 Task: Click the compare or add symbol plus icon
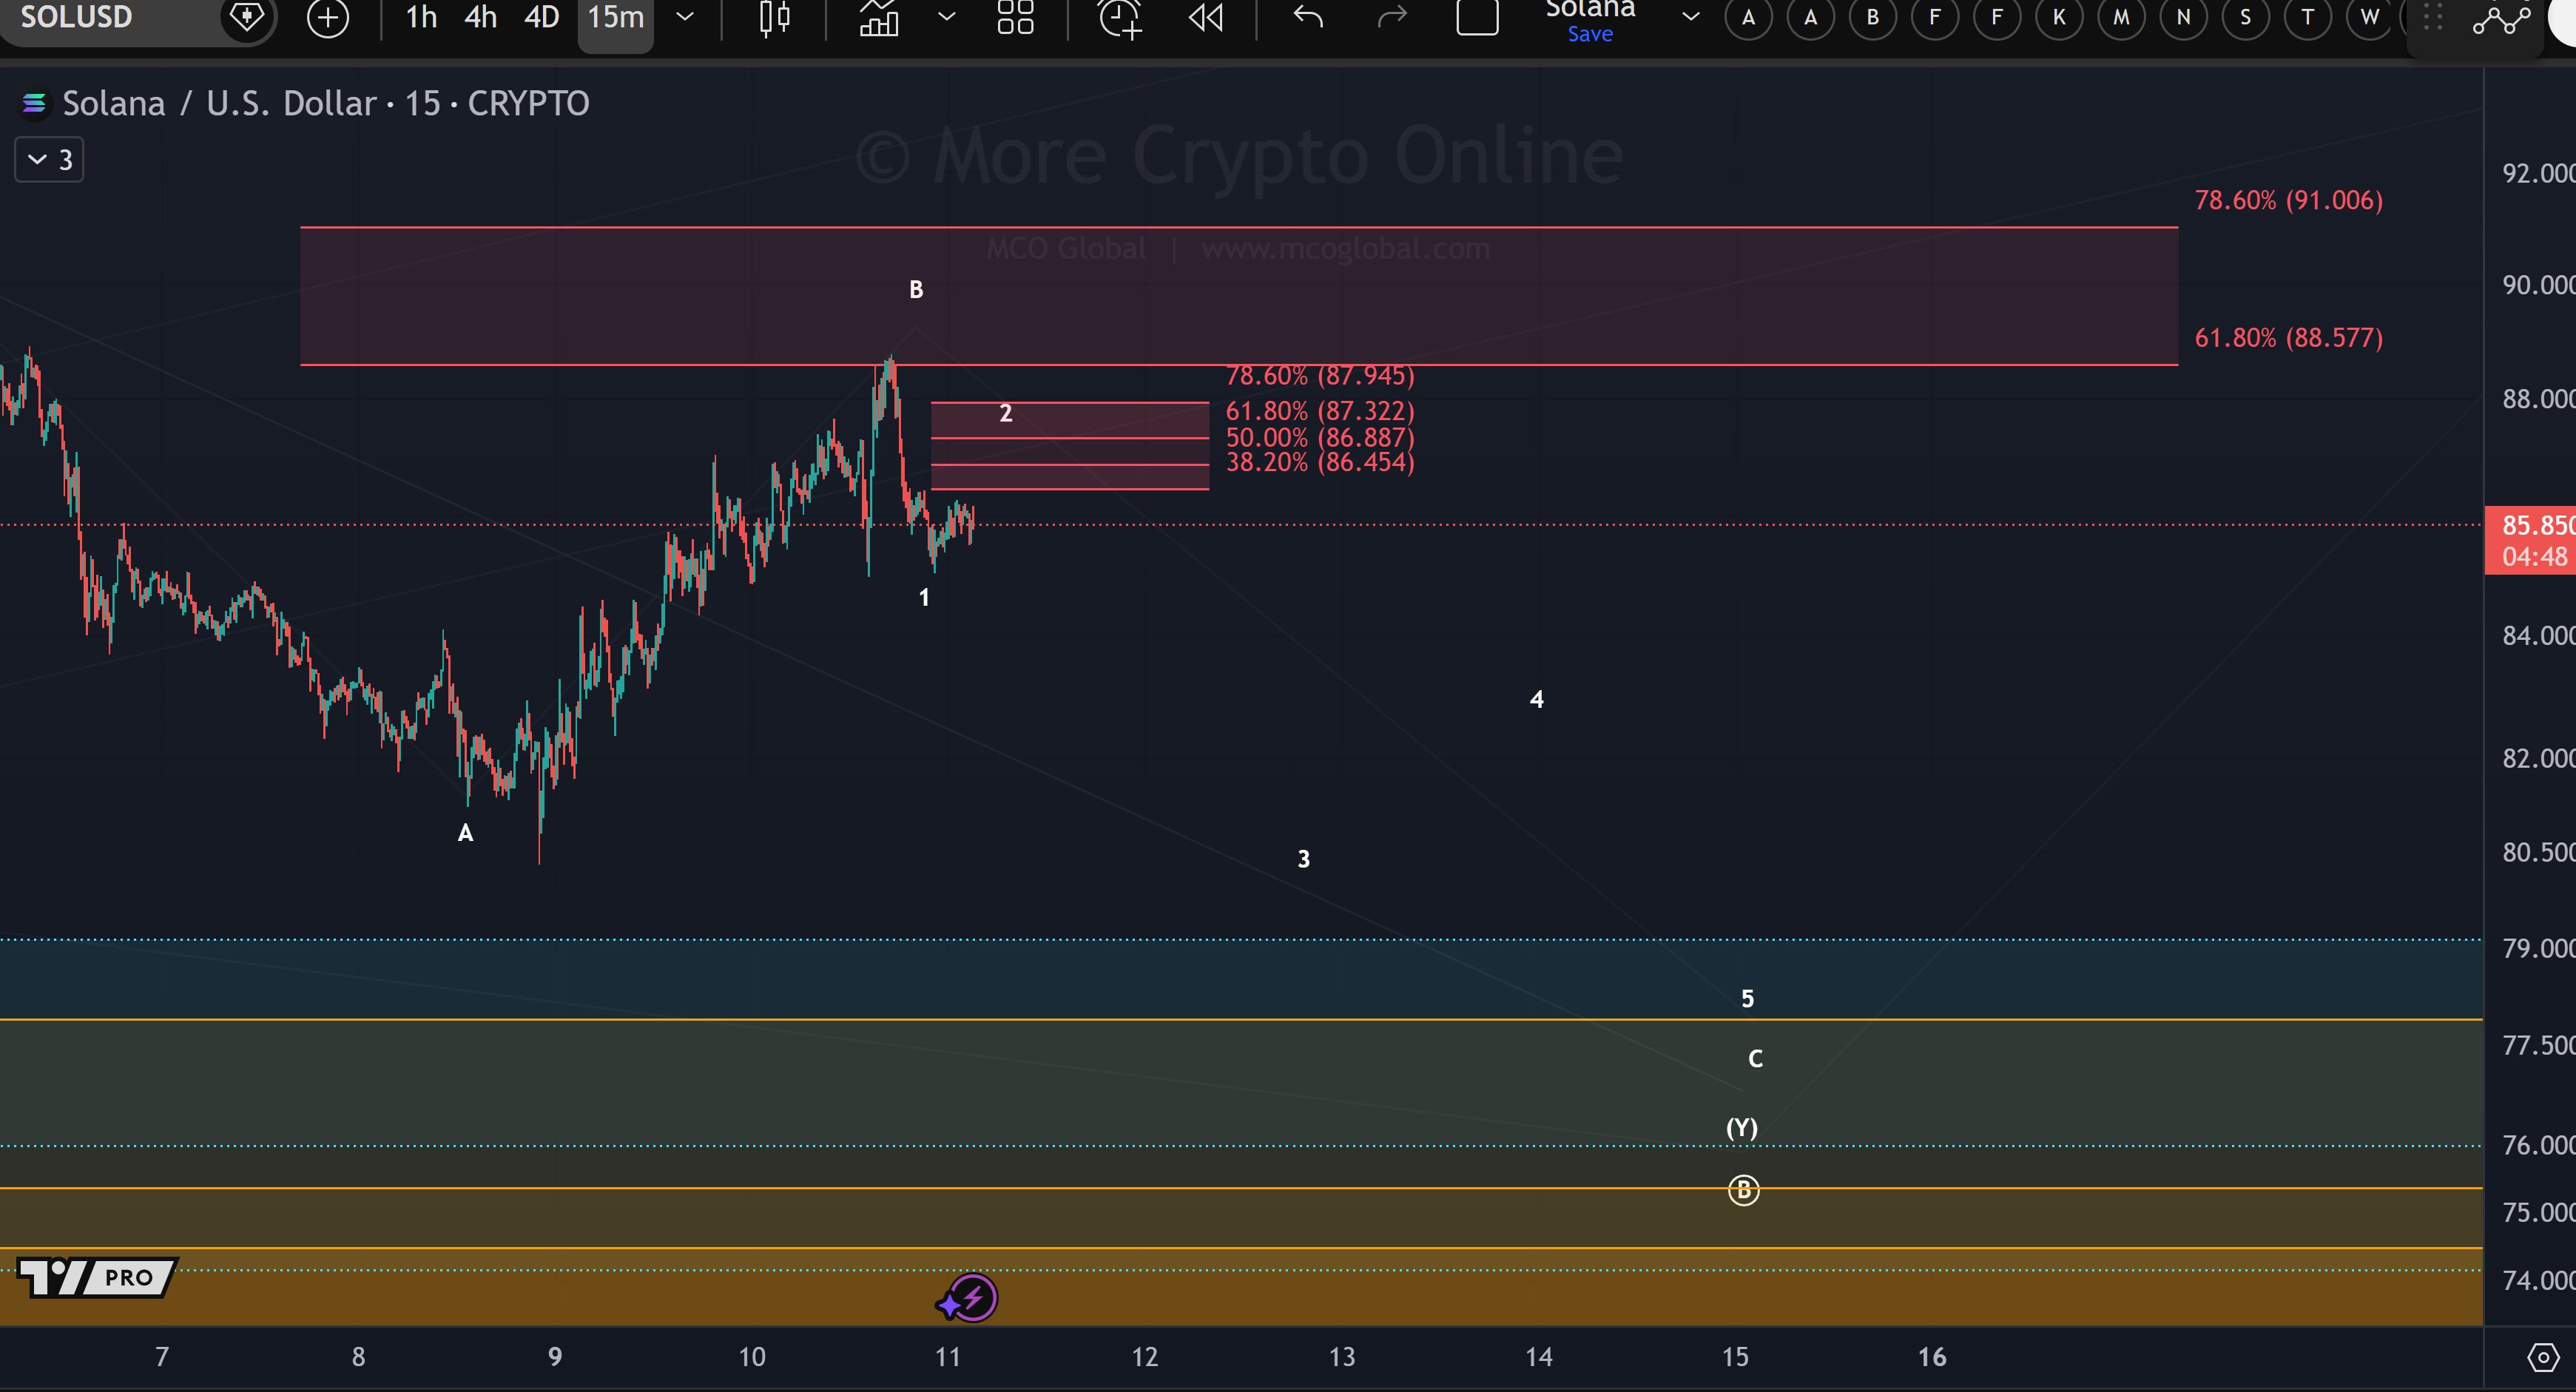pyautogui.click(x=328, y=18)
